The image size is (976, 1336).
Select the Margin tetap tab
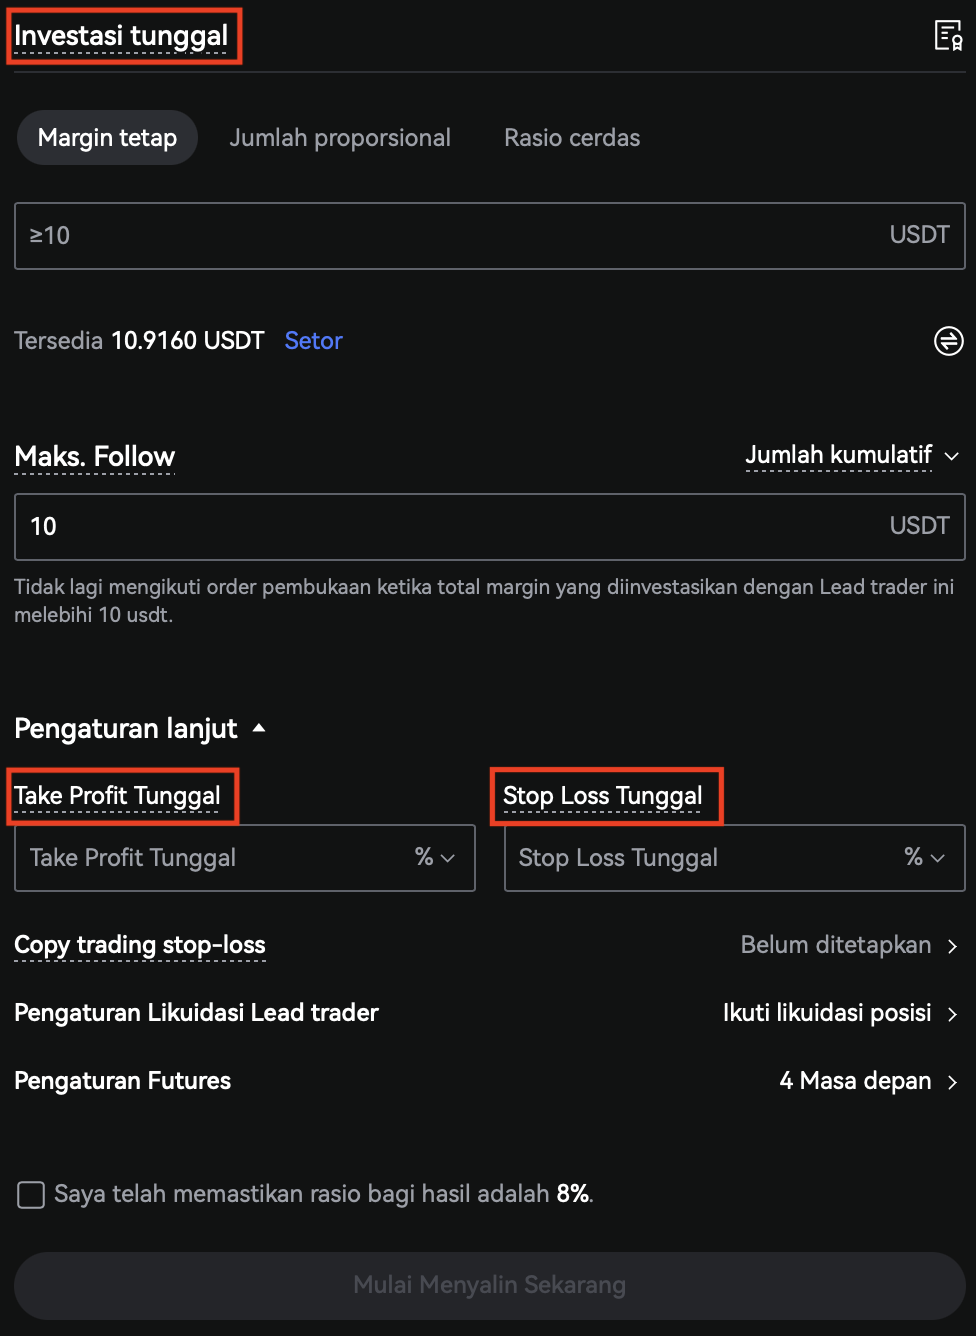[107, 138]
